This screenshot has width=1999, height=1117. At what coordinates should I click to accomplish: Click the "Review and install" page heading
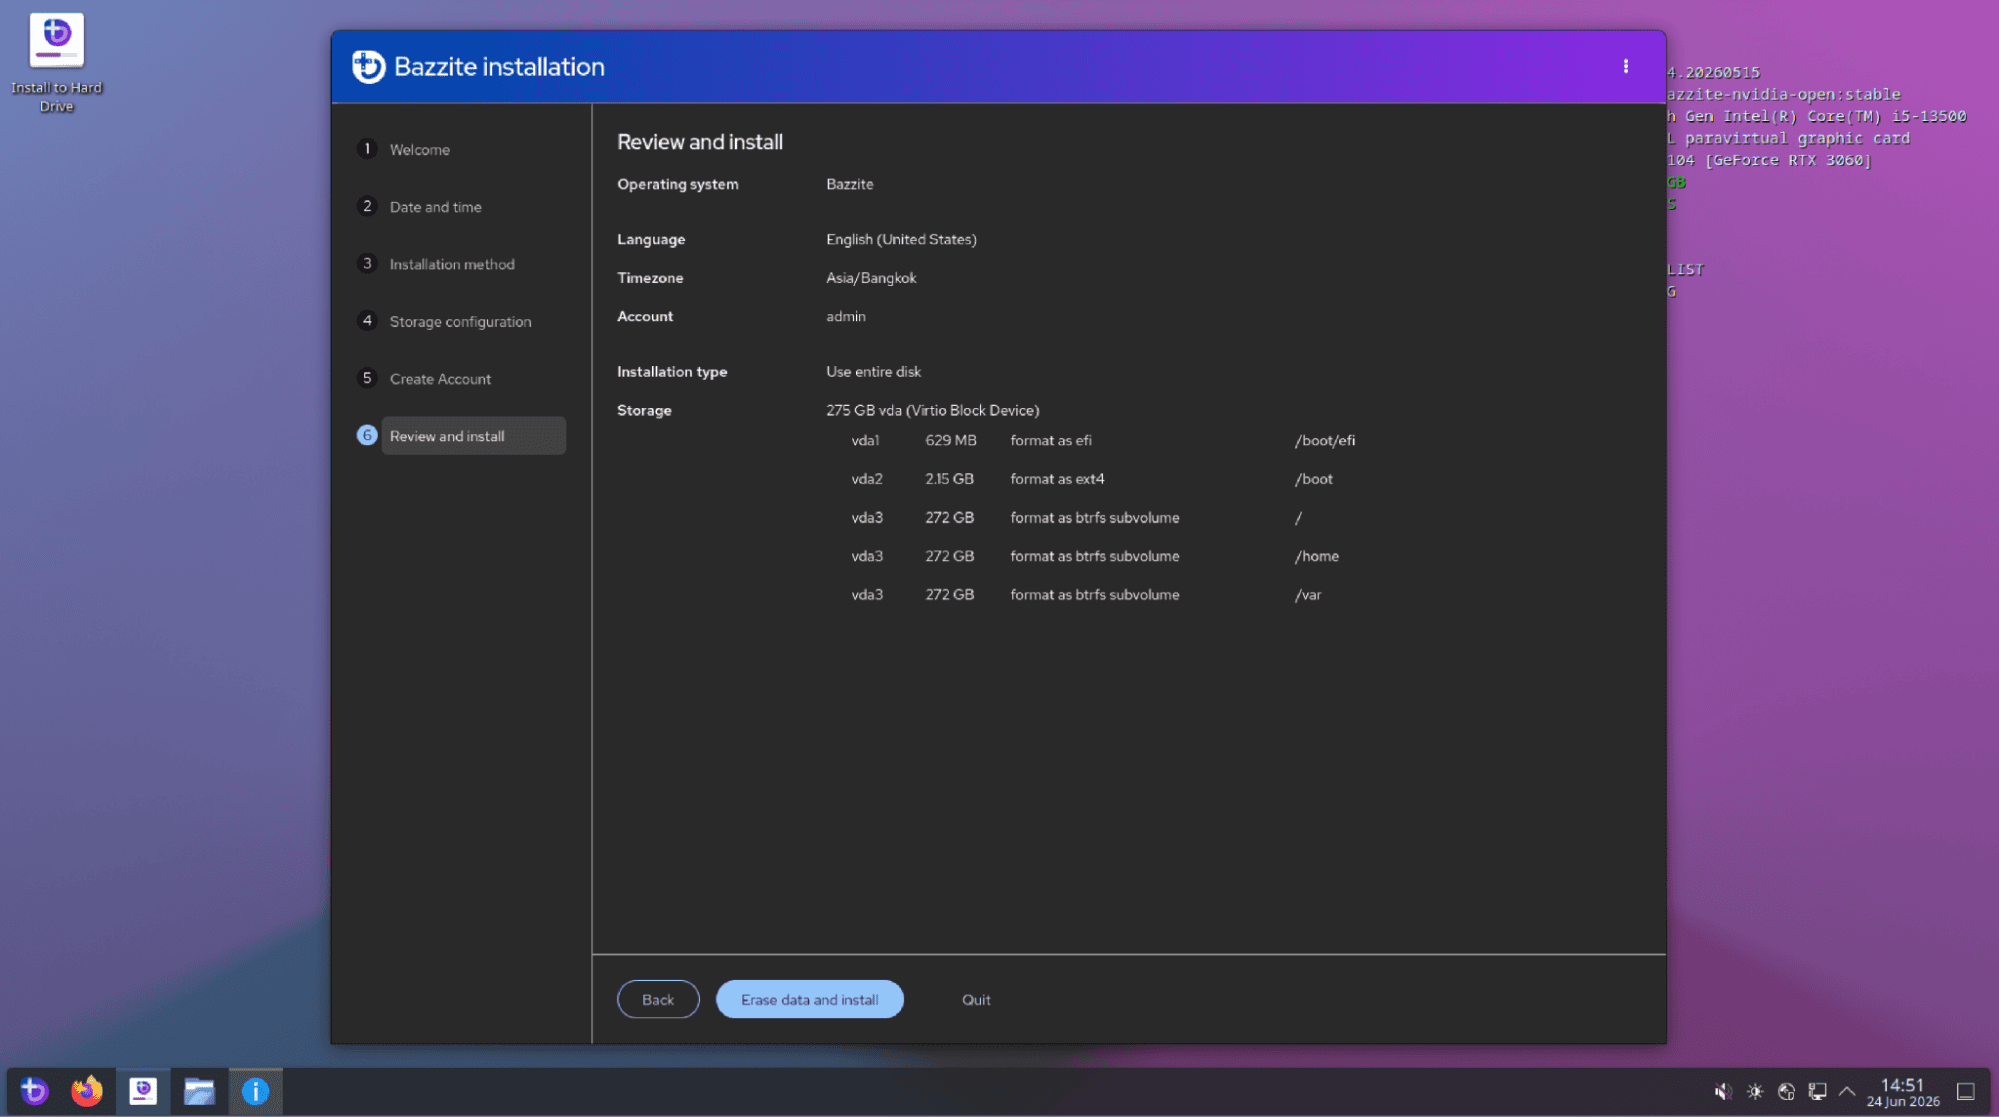pos(700,142)
